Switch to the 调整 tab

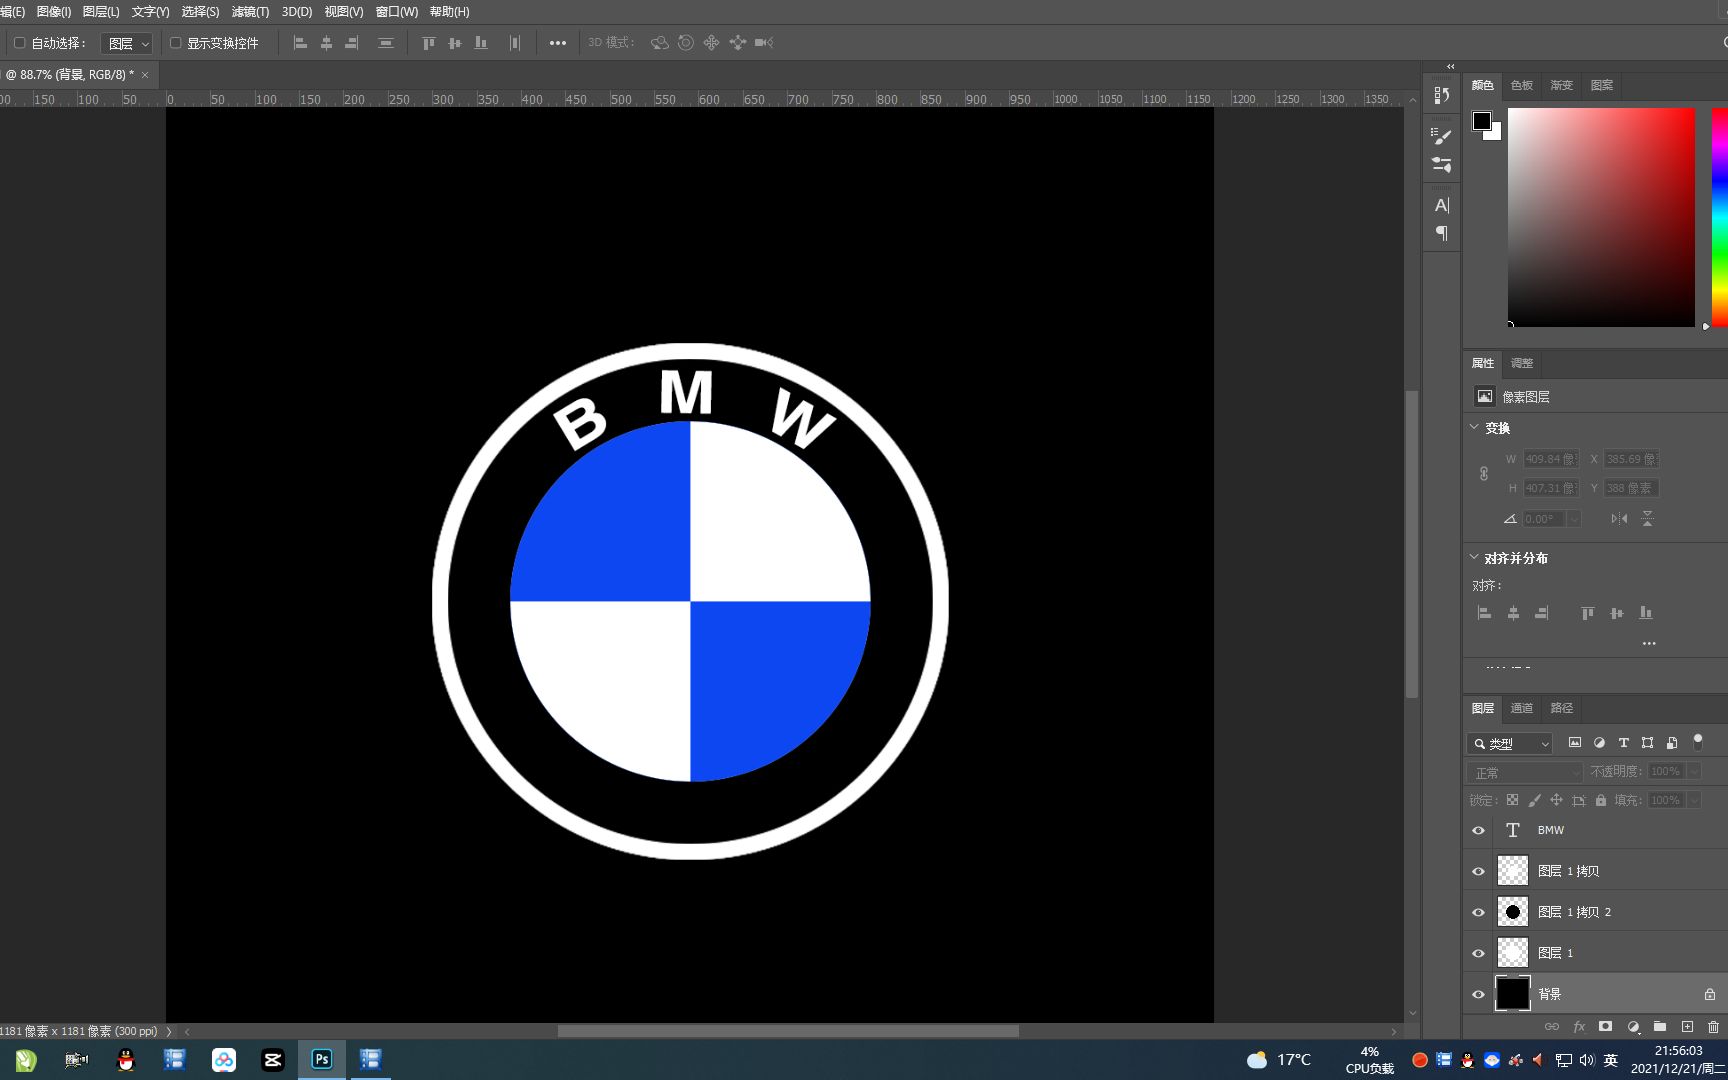coord(1522,363)
